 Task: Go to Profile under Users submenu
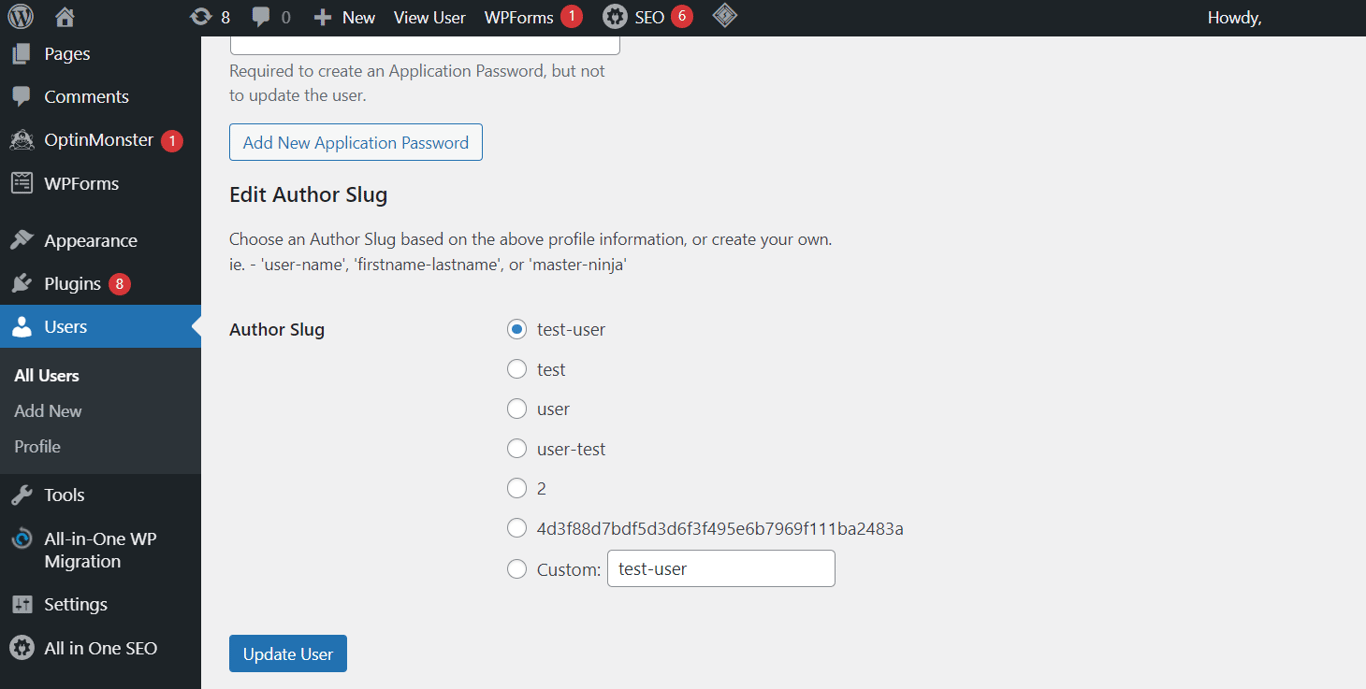(x=37, y=446)
